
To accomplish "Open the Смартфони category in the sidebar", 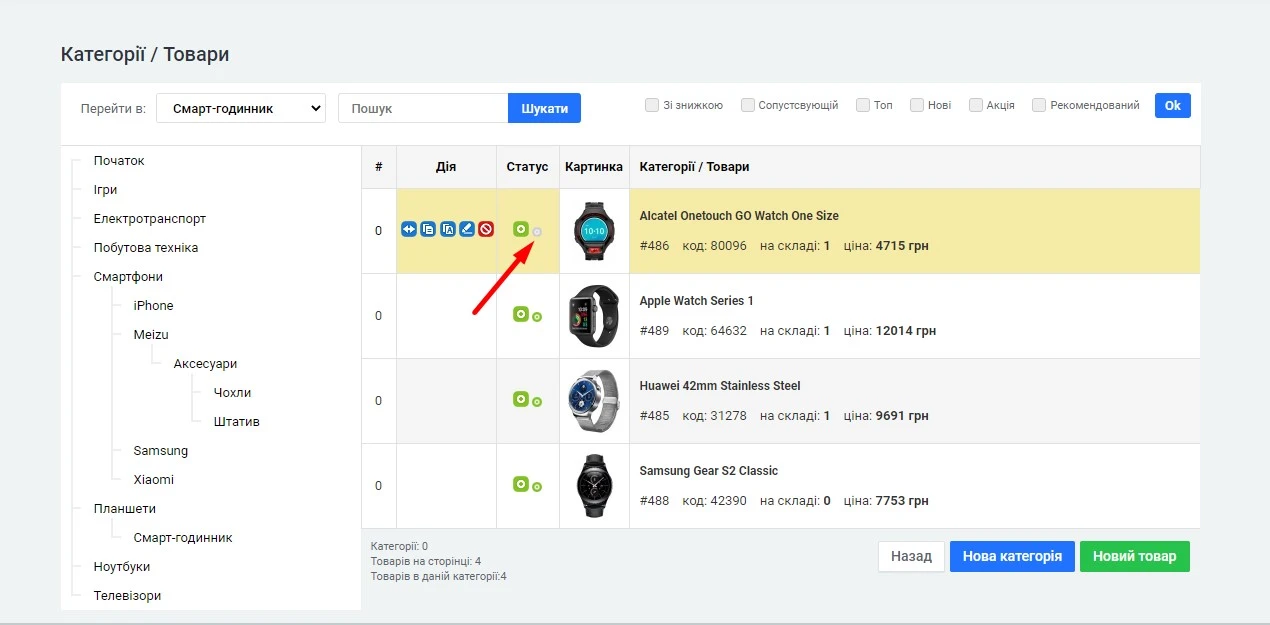I will tap(130, 276).
